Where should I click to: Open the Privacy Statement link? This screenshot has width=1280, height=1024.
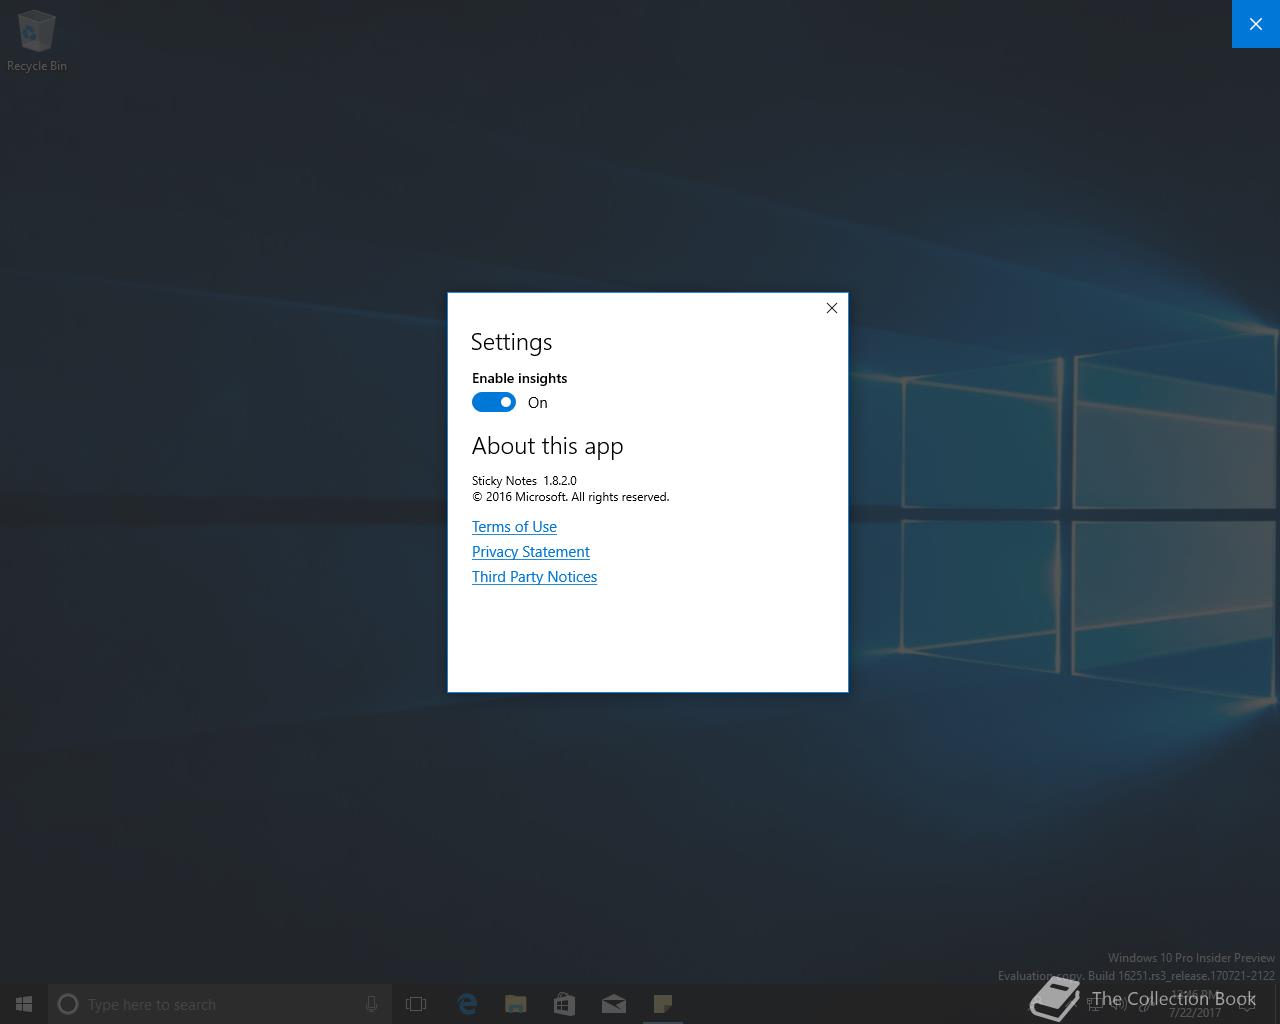pyautogui.click(x=531, y=552)
